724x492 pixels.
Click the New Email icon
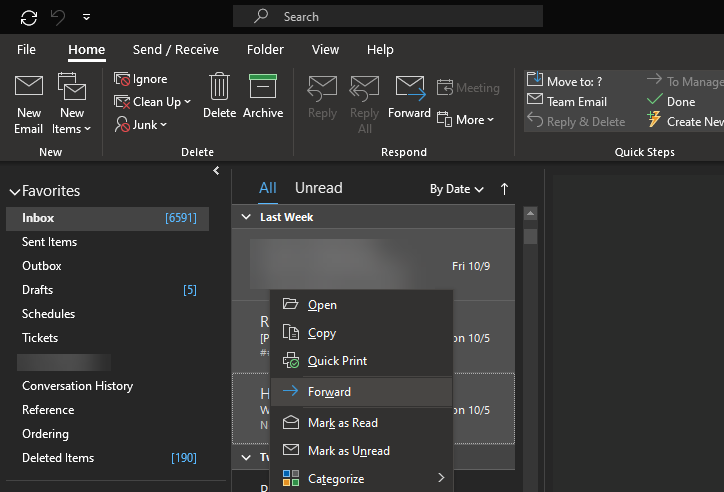(x=28, y=88)
